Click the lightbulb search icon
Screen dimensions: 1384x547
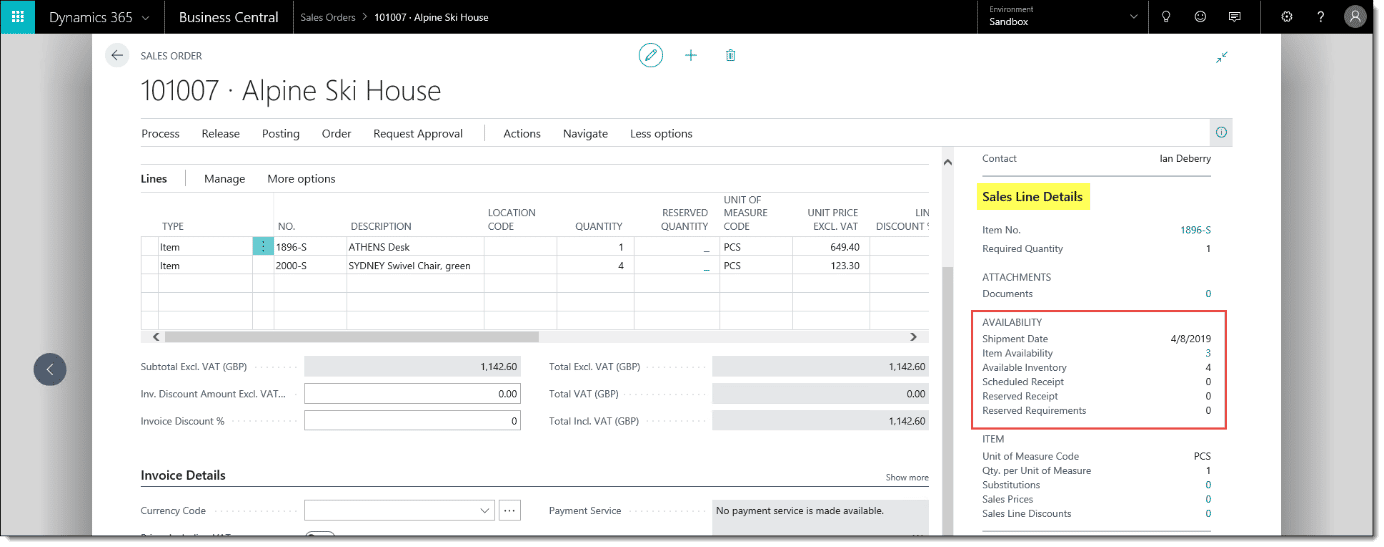pyautogui.click(x=1166, y=17)
